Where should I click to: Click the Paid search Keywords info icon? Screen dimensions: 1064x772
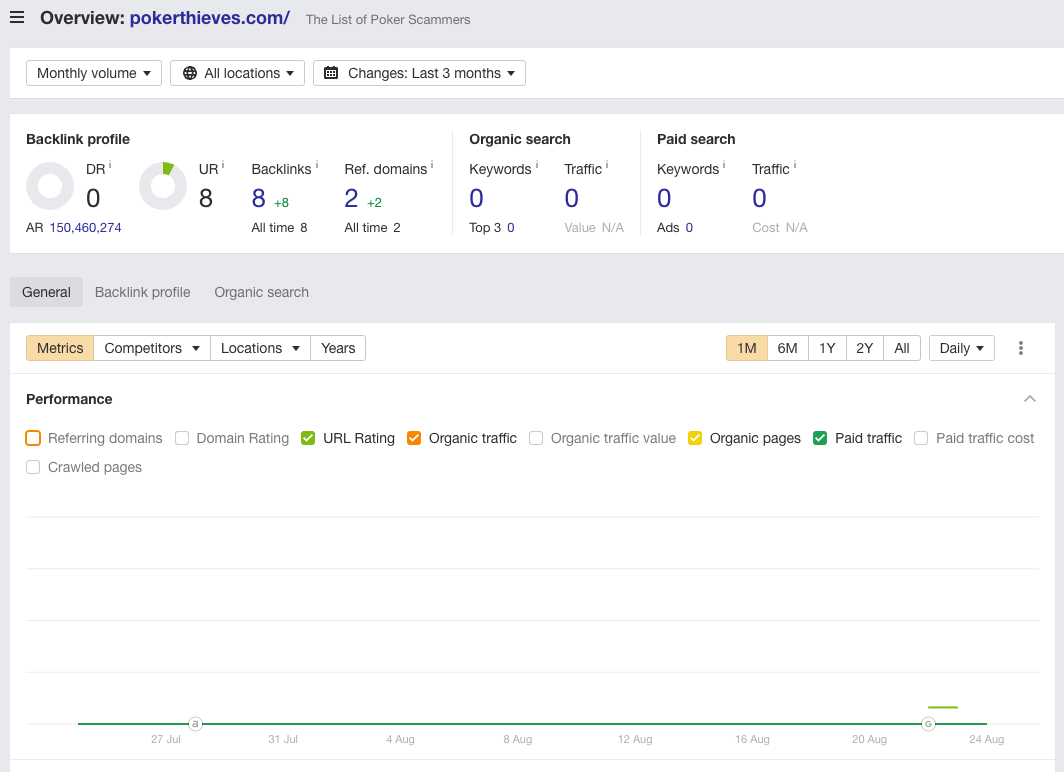click(x=724, y=165)
